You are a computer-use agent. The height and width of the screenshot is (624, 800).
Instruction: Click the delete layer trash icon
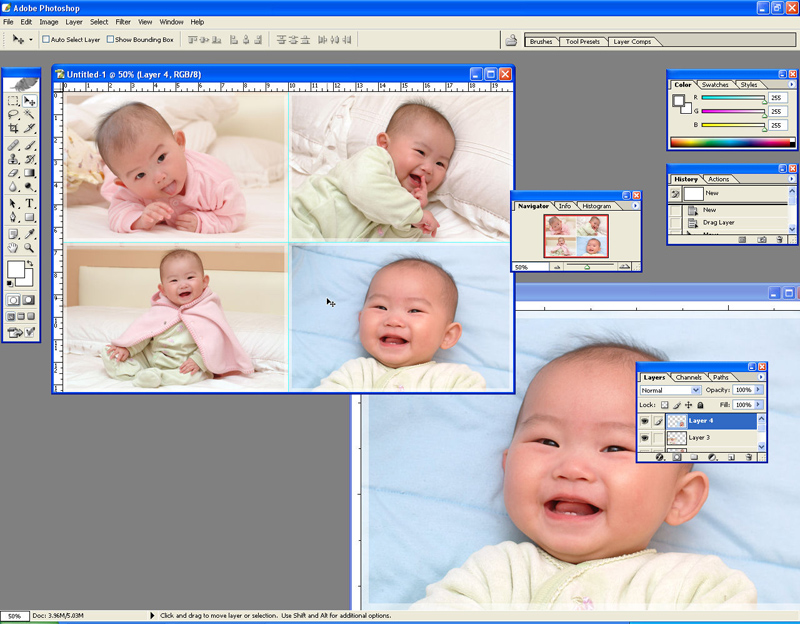click(x=748, y=457)
